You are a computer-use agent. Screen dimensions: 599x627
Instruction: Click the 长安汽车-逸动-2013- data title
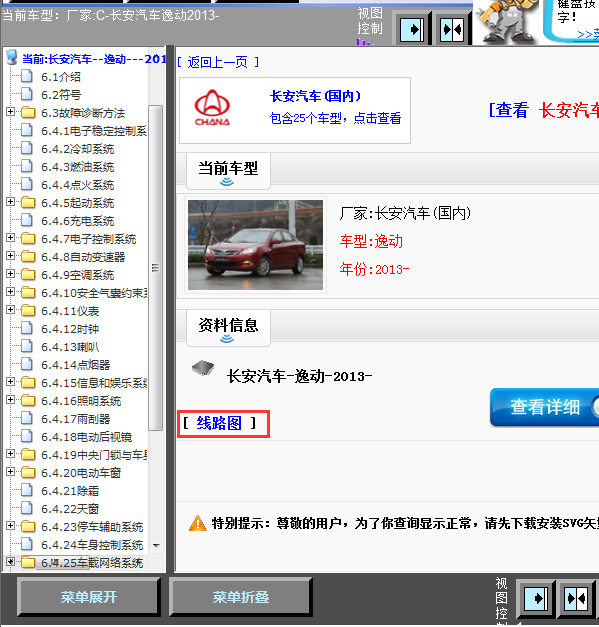coord(300,376)
